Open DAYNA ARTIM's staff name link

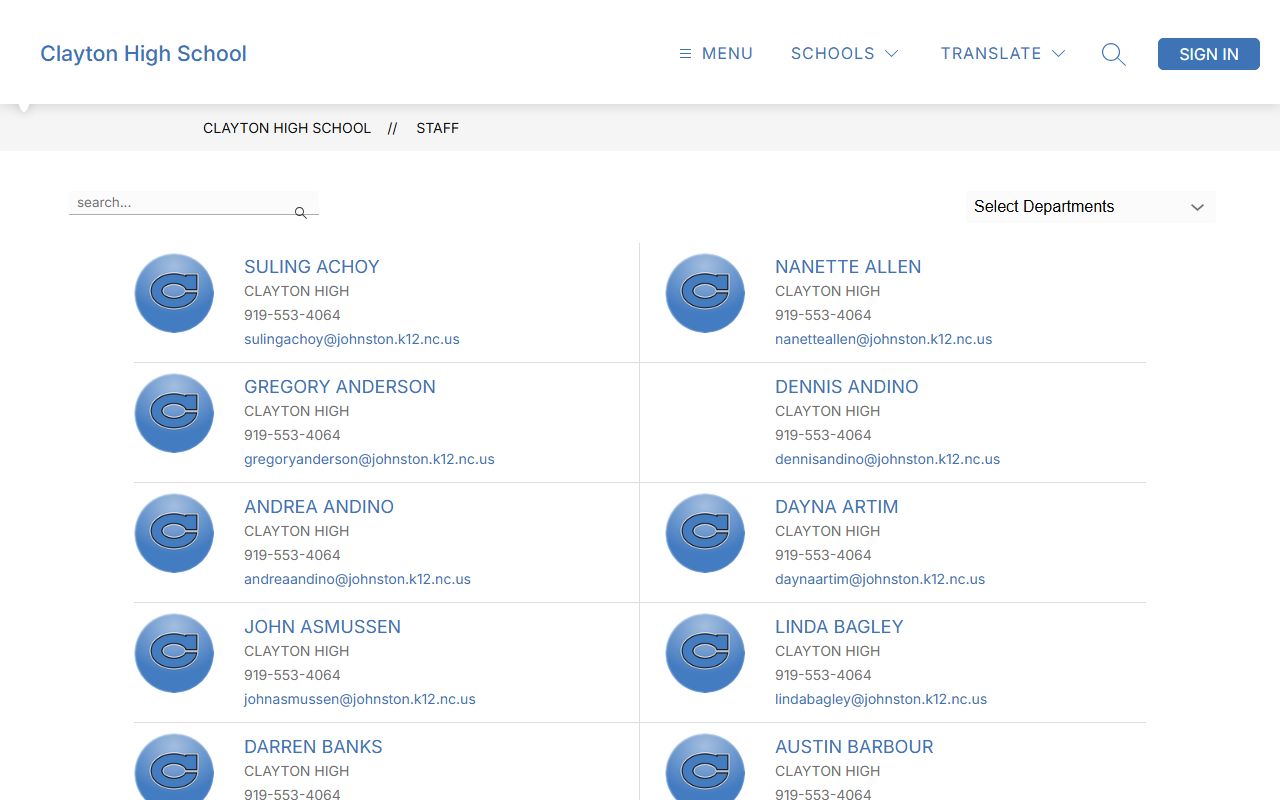[837, 507]
